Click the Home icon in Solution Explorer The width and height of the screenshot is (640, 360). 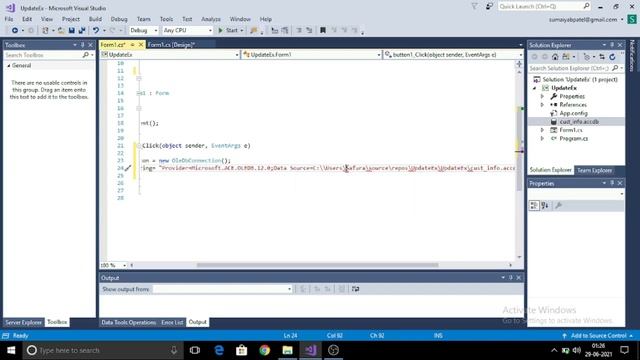pyautogui.click(x=555, y=57)
